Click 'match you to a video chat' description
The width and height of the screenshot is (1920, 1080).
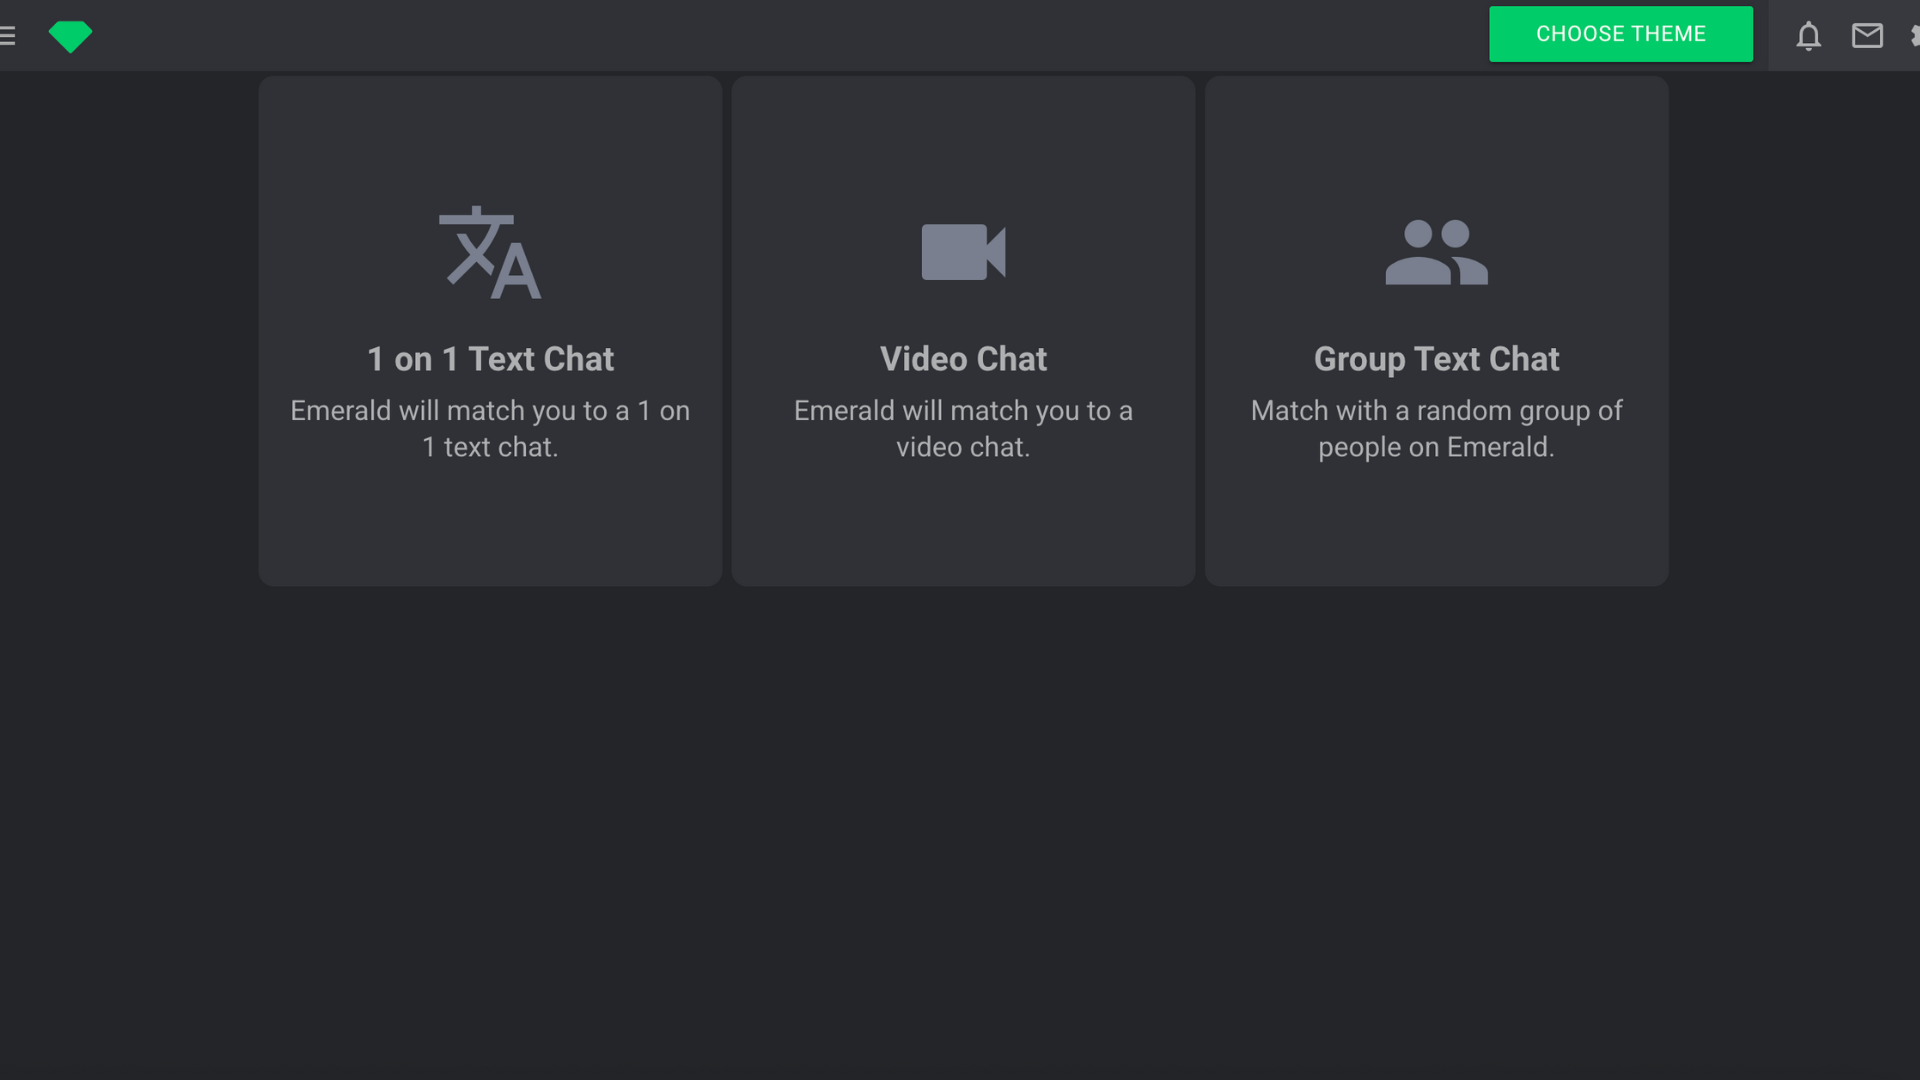[963, 428]
